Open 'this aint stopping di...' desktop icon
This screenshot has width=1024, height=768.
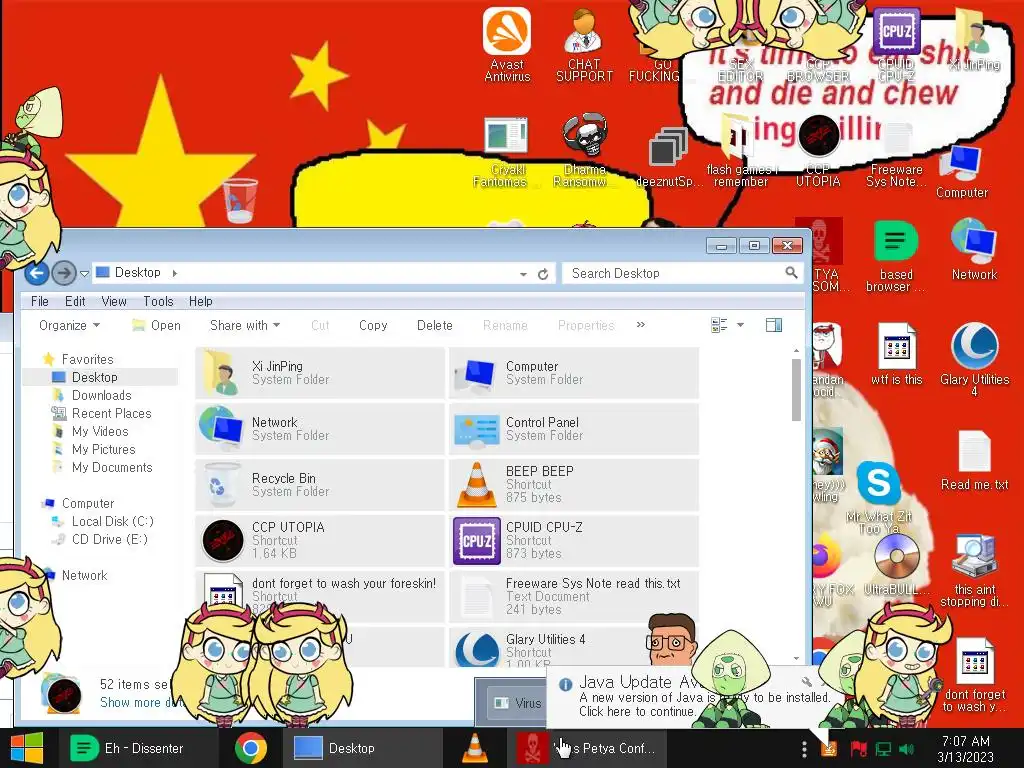coord(974,569)
